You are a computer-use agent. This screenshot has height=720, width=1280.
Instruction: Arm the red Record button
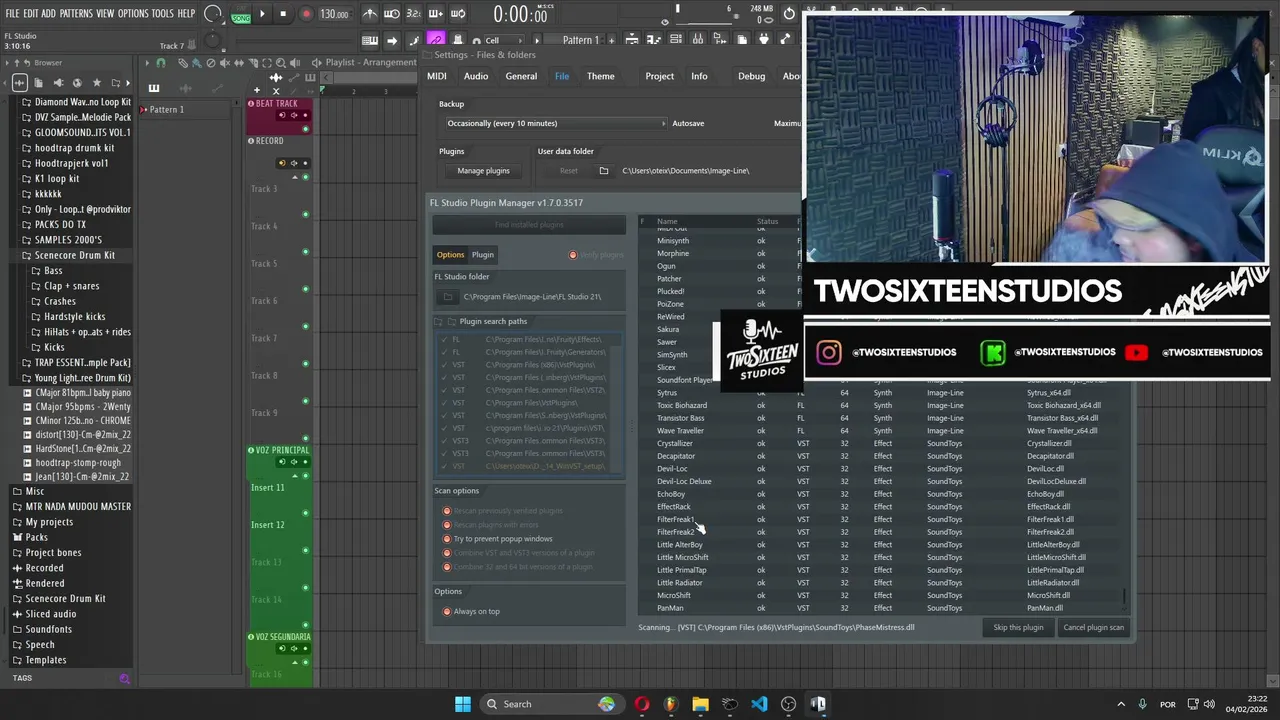pyautogui.click(x=306, y=14)
